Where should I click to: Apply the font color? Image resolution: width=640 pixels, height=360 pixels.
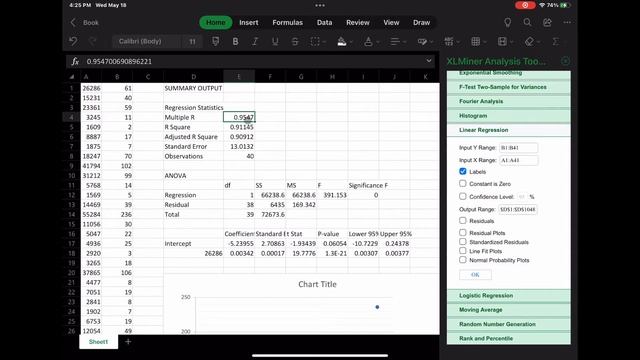tap(368, 41)
